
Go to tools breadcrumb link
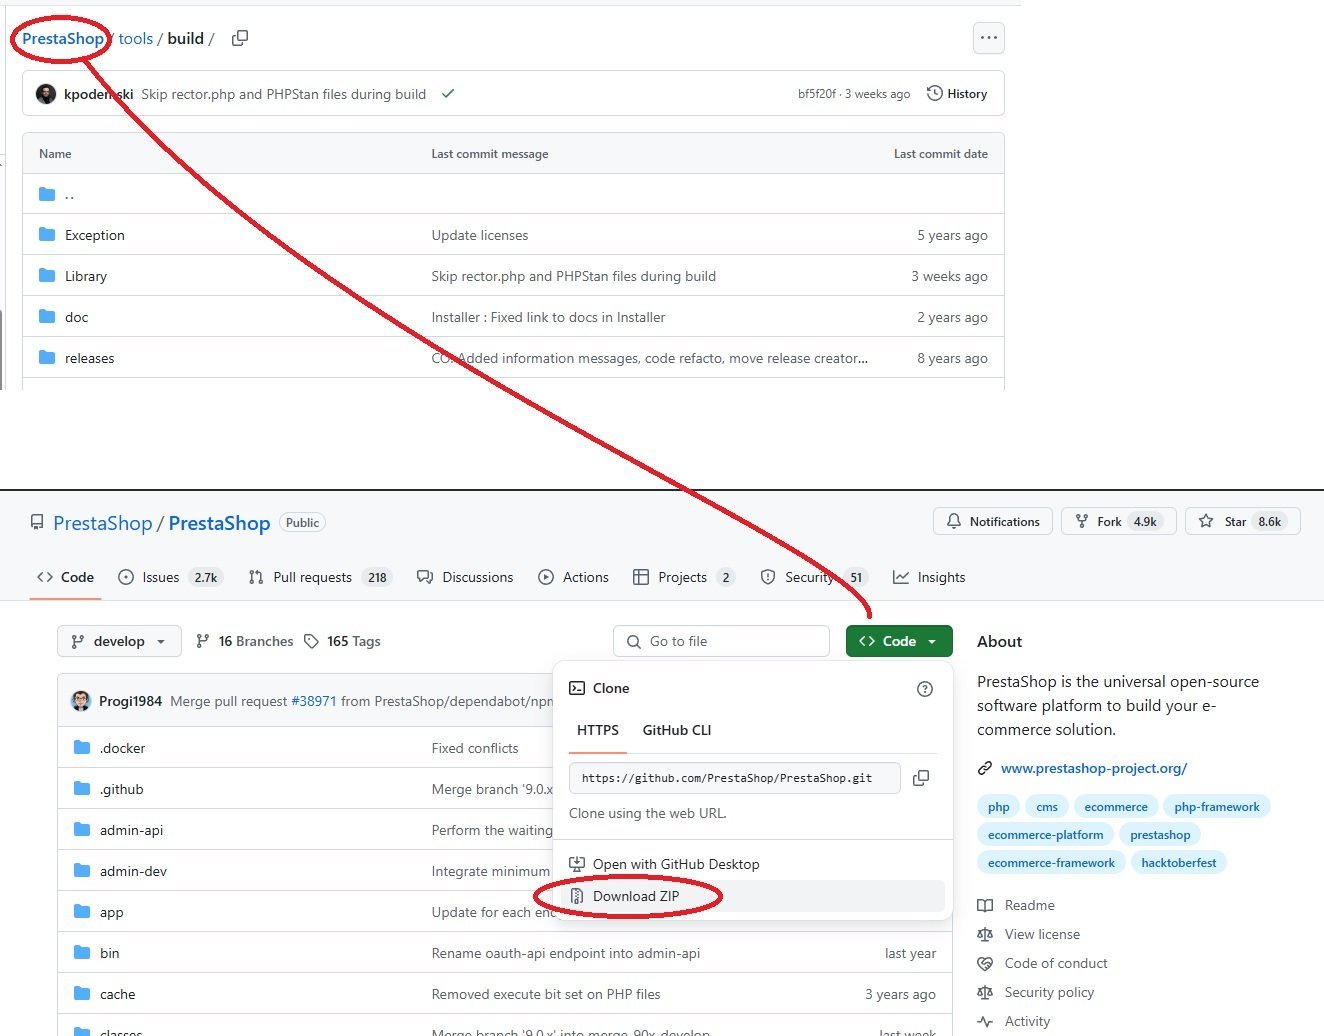136,38
